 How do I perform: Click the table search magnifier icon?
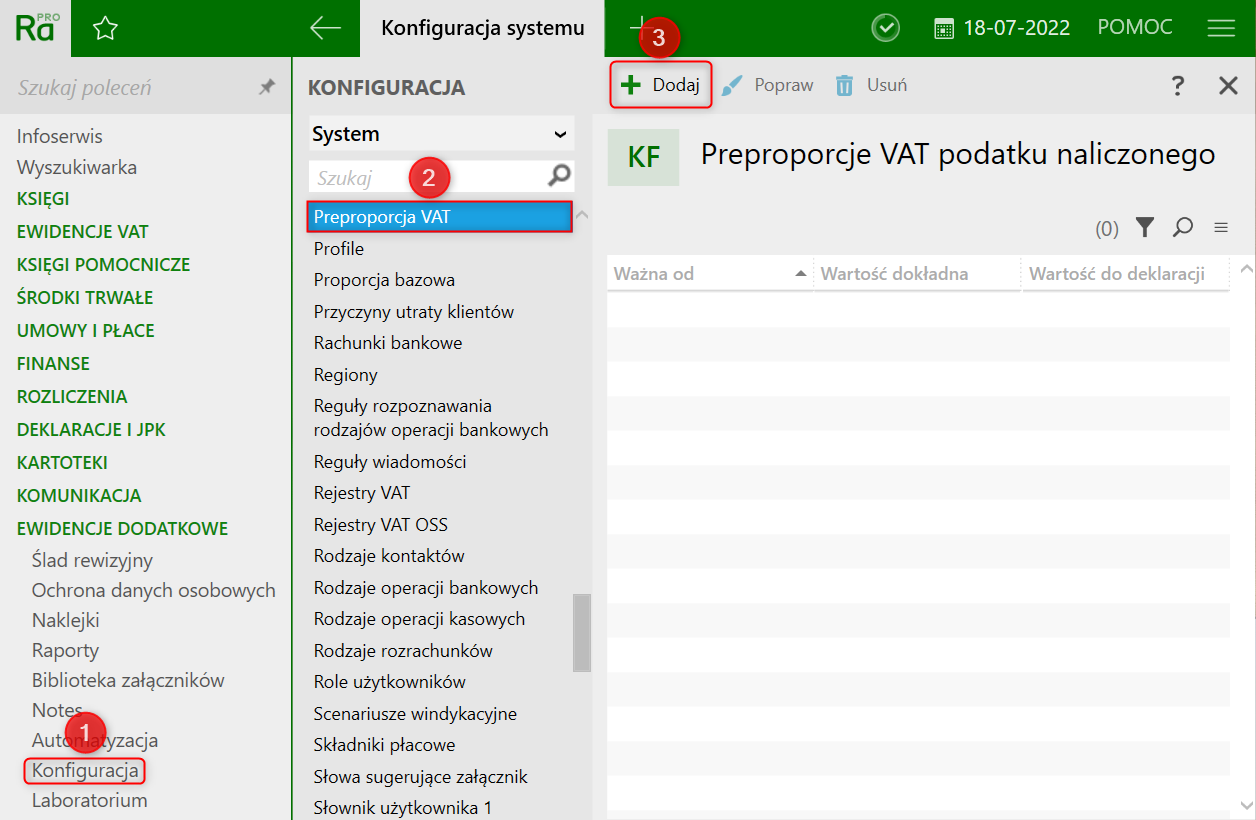click(1183, 228)
